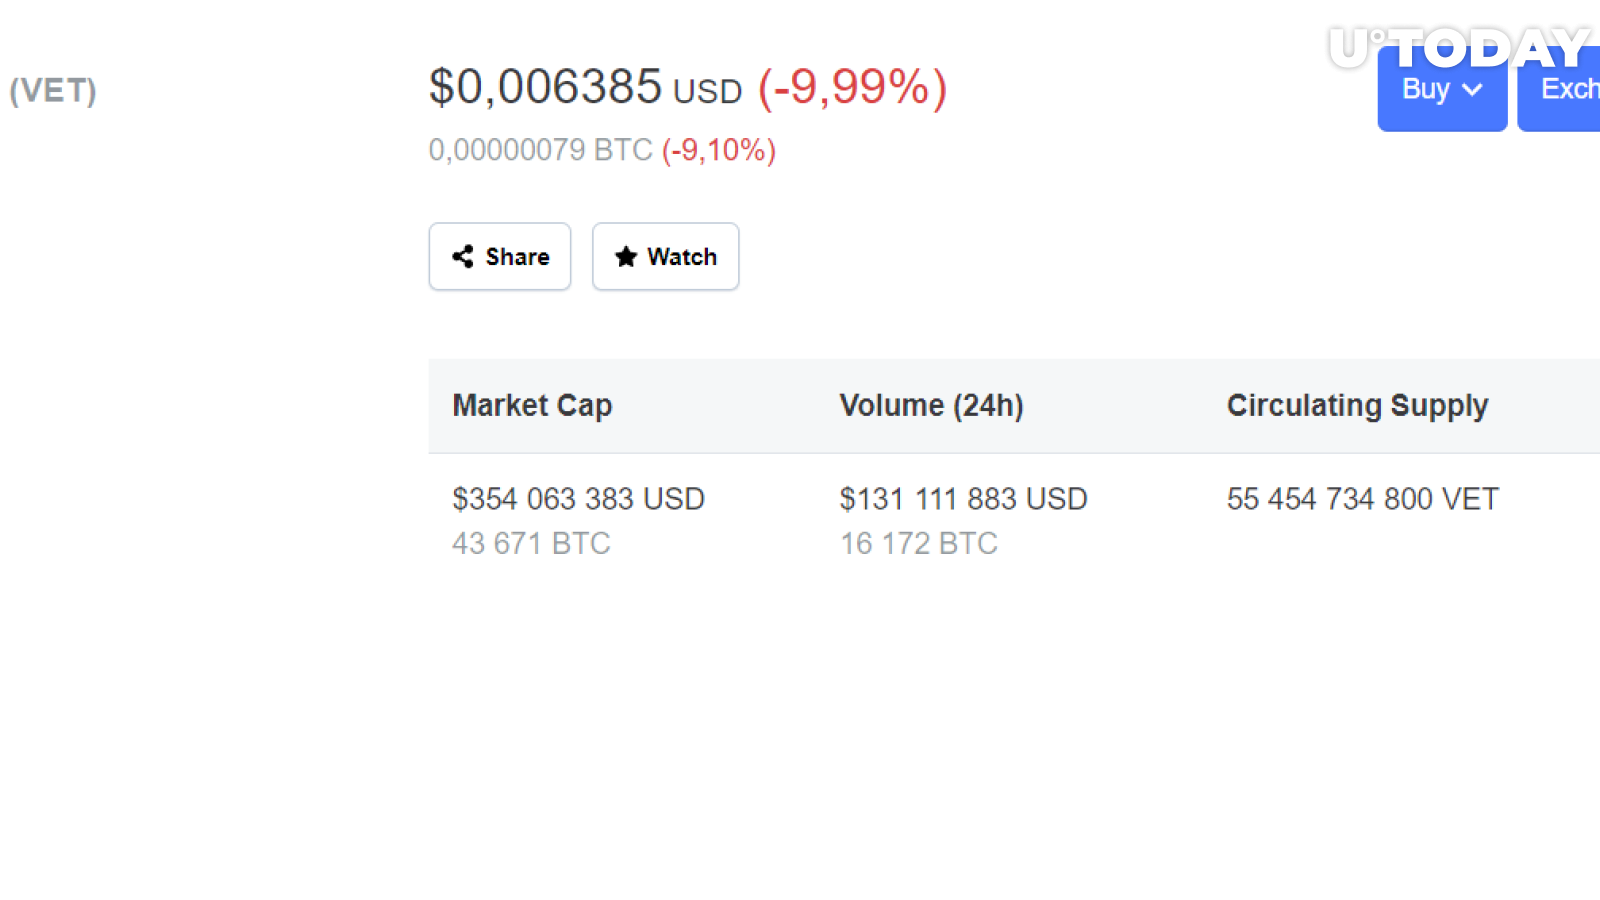Viewport: 1600px width, 900px height.
Task: Open the Buy dropdown
Action: pyautogui.click(x=1442, y=89)
